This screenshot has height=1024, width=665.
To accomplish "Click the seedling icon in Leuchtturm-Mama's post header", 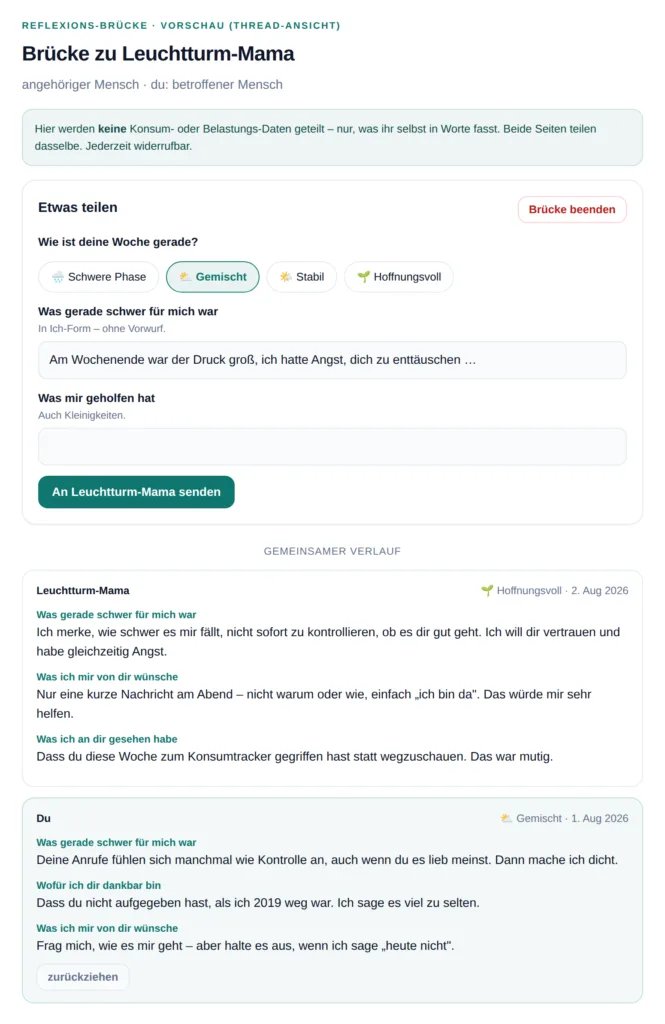I will (487, 590).
